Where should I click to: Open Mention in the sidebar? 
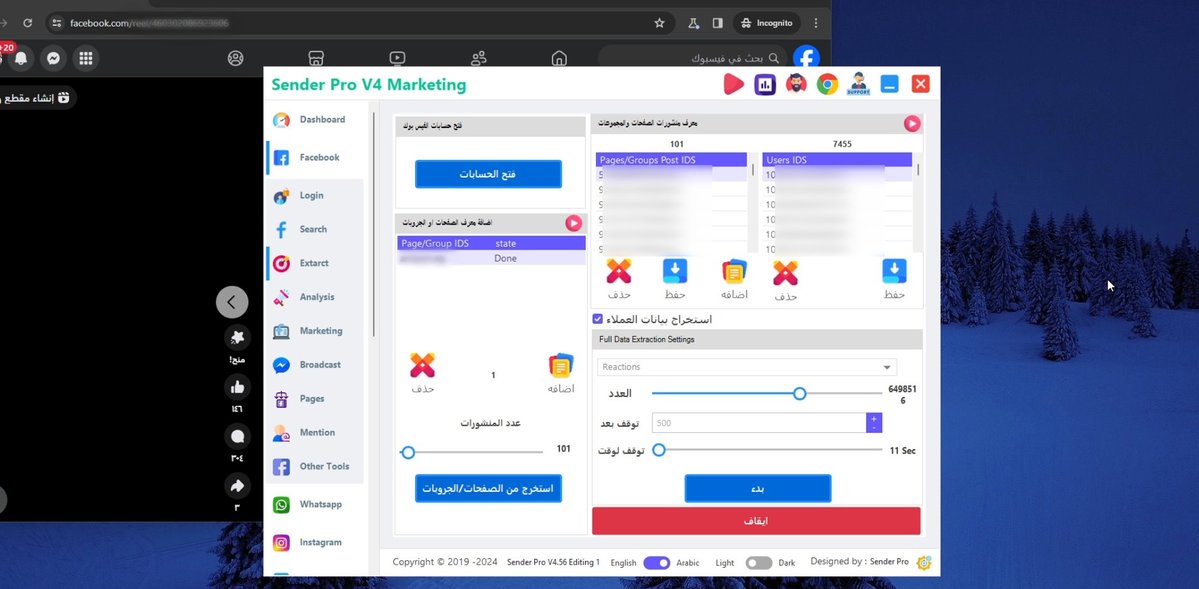[x=315, y=433]
